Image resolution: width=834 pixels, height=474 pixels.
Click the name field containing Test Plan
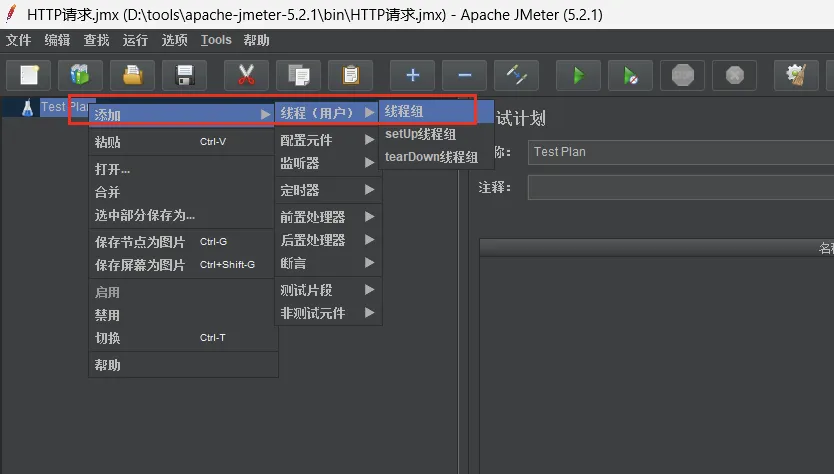(681, 152)
